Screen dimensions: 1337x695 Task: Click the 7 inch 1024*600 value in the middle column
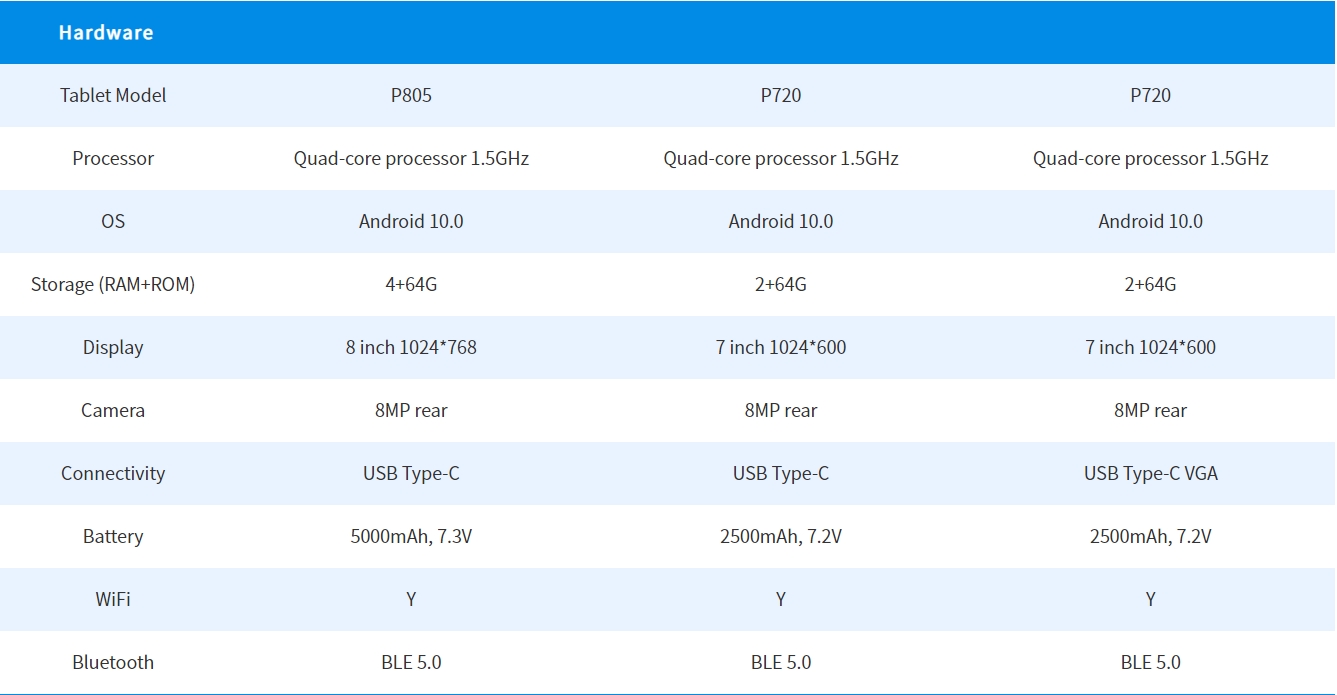click(x=781, y=347)
